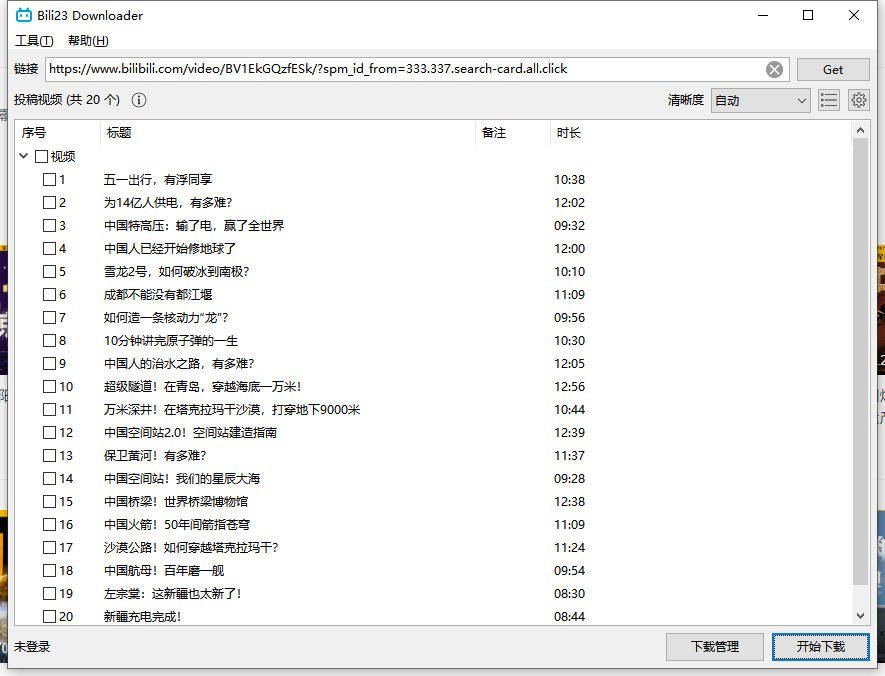This screenshot has height=676, width=885.
Task: Click the Bili23 Downloader app logo icon
Action: point(23,15)
